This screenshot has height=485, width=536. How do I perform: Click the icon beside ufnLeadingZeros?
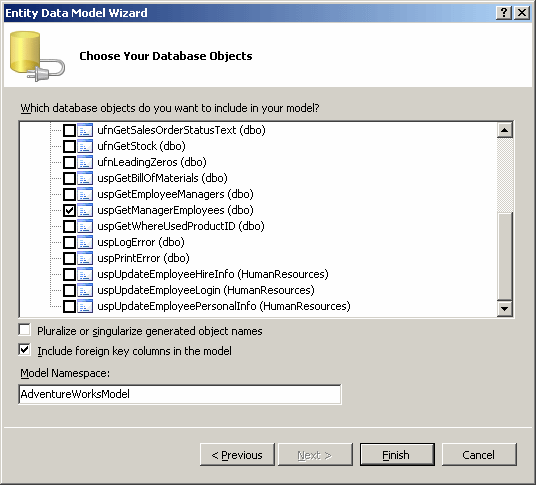coord(85,162)
